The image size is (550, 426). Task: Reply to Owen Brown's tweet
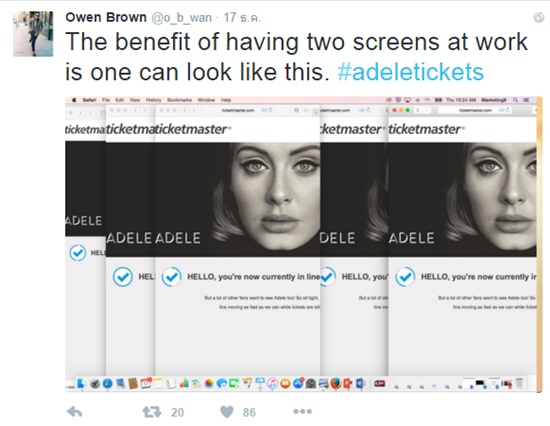click(74, 412)
